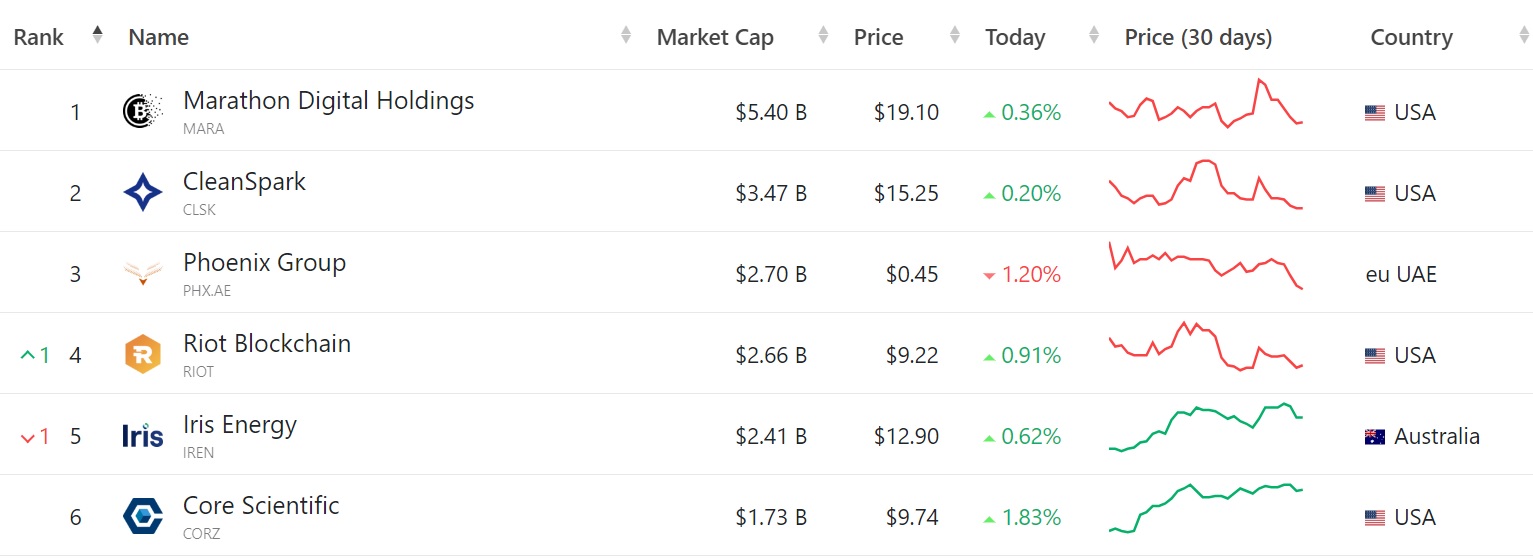This screenshot has width=1533, height=558.
Task: Click the CleanSpark star logo icon
Action: coord(142,192)
